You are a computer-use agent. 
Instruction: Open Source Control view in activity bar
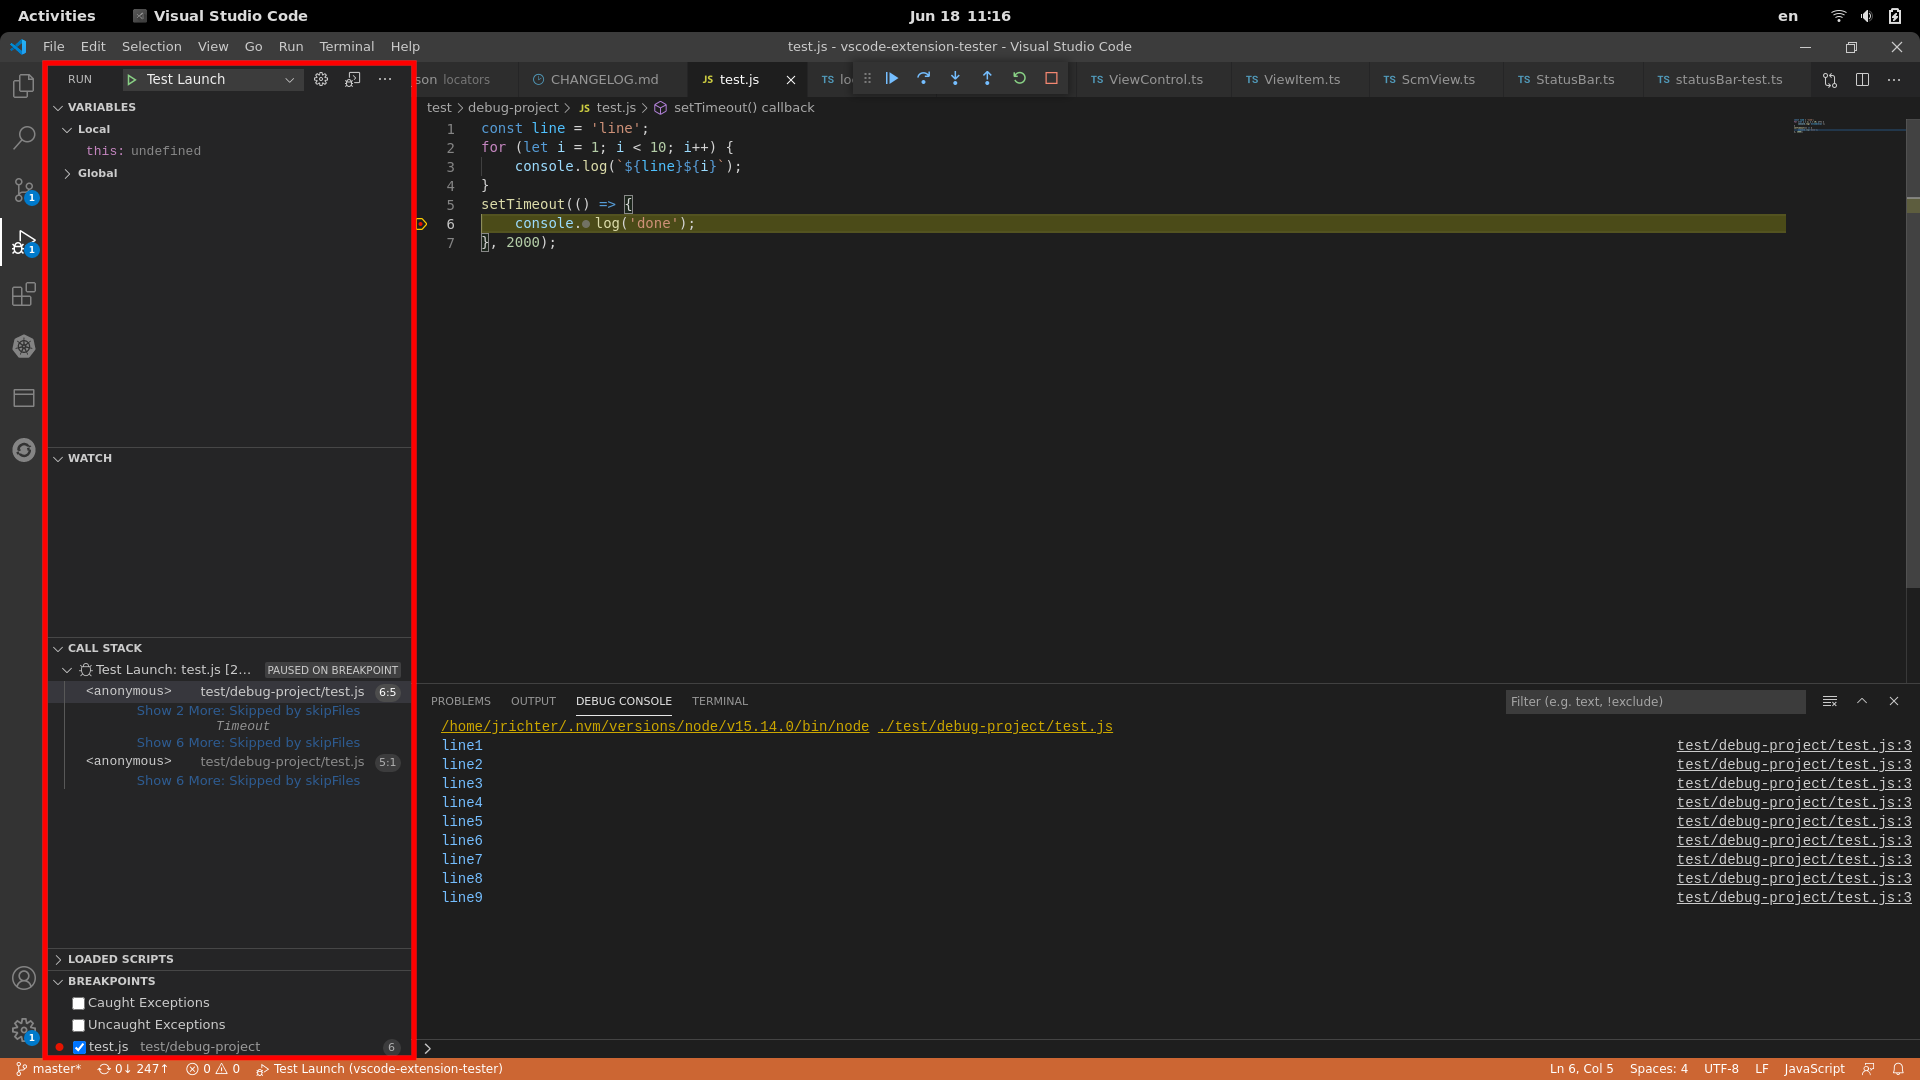click(24, 190)
